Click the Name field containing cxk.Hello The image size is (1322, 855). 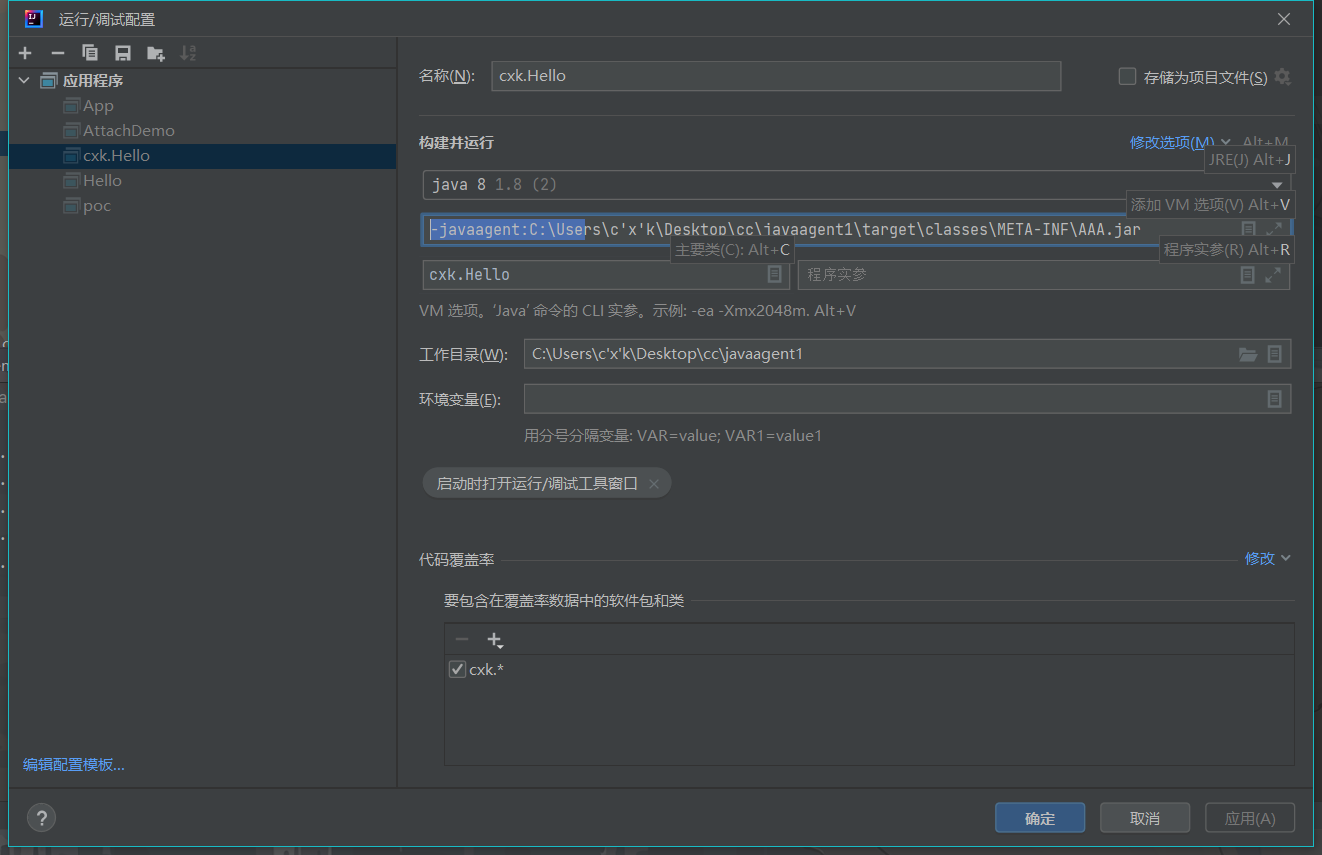coord(776,76)
